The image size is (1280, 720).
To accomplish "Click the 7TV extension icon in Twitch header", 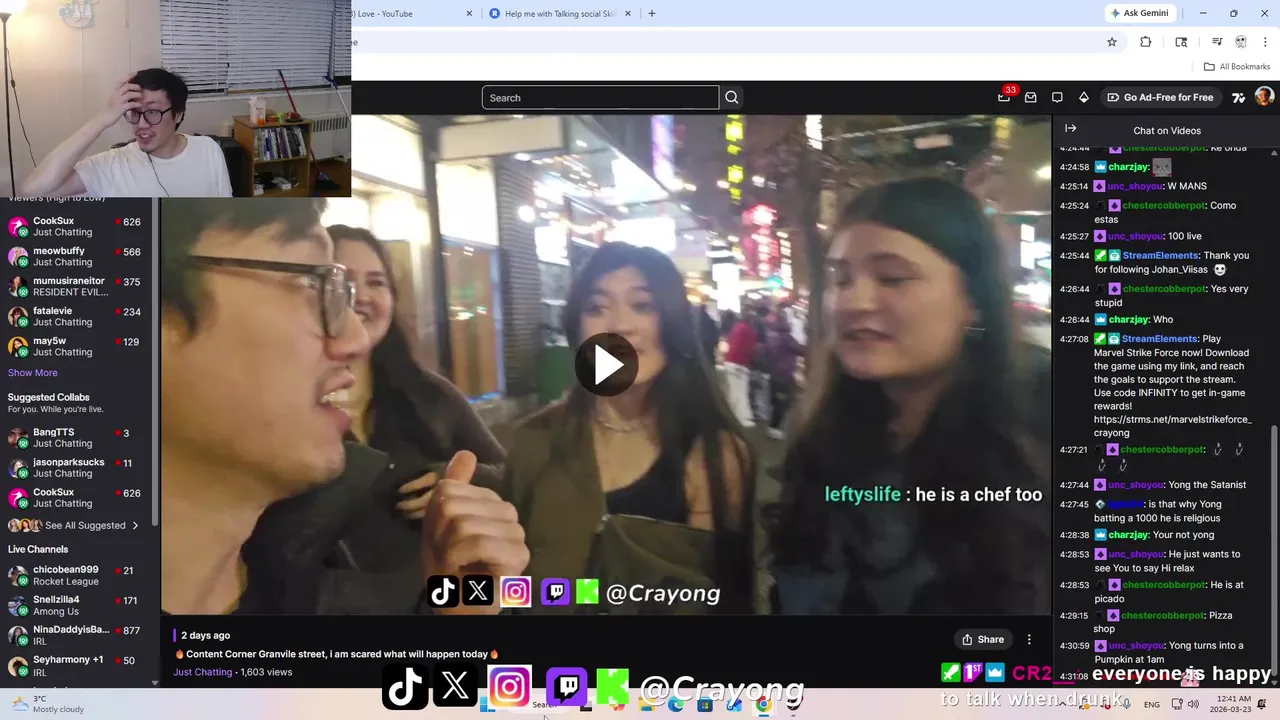I will pyautogui.click(x=1238, y=97).
